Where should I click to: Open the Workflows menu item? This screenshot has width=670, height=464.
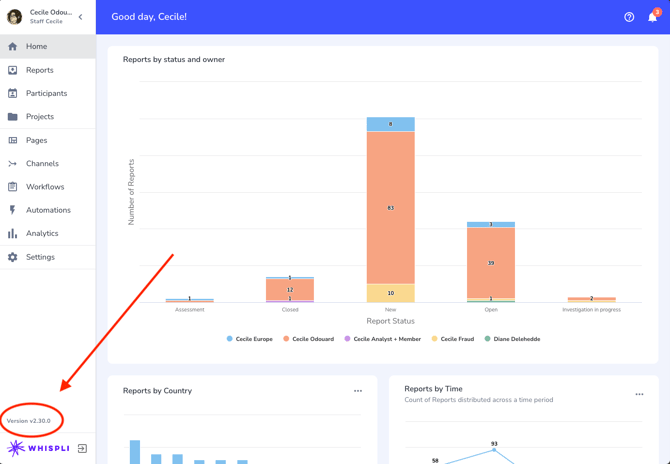(45, 187)
